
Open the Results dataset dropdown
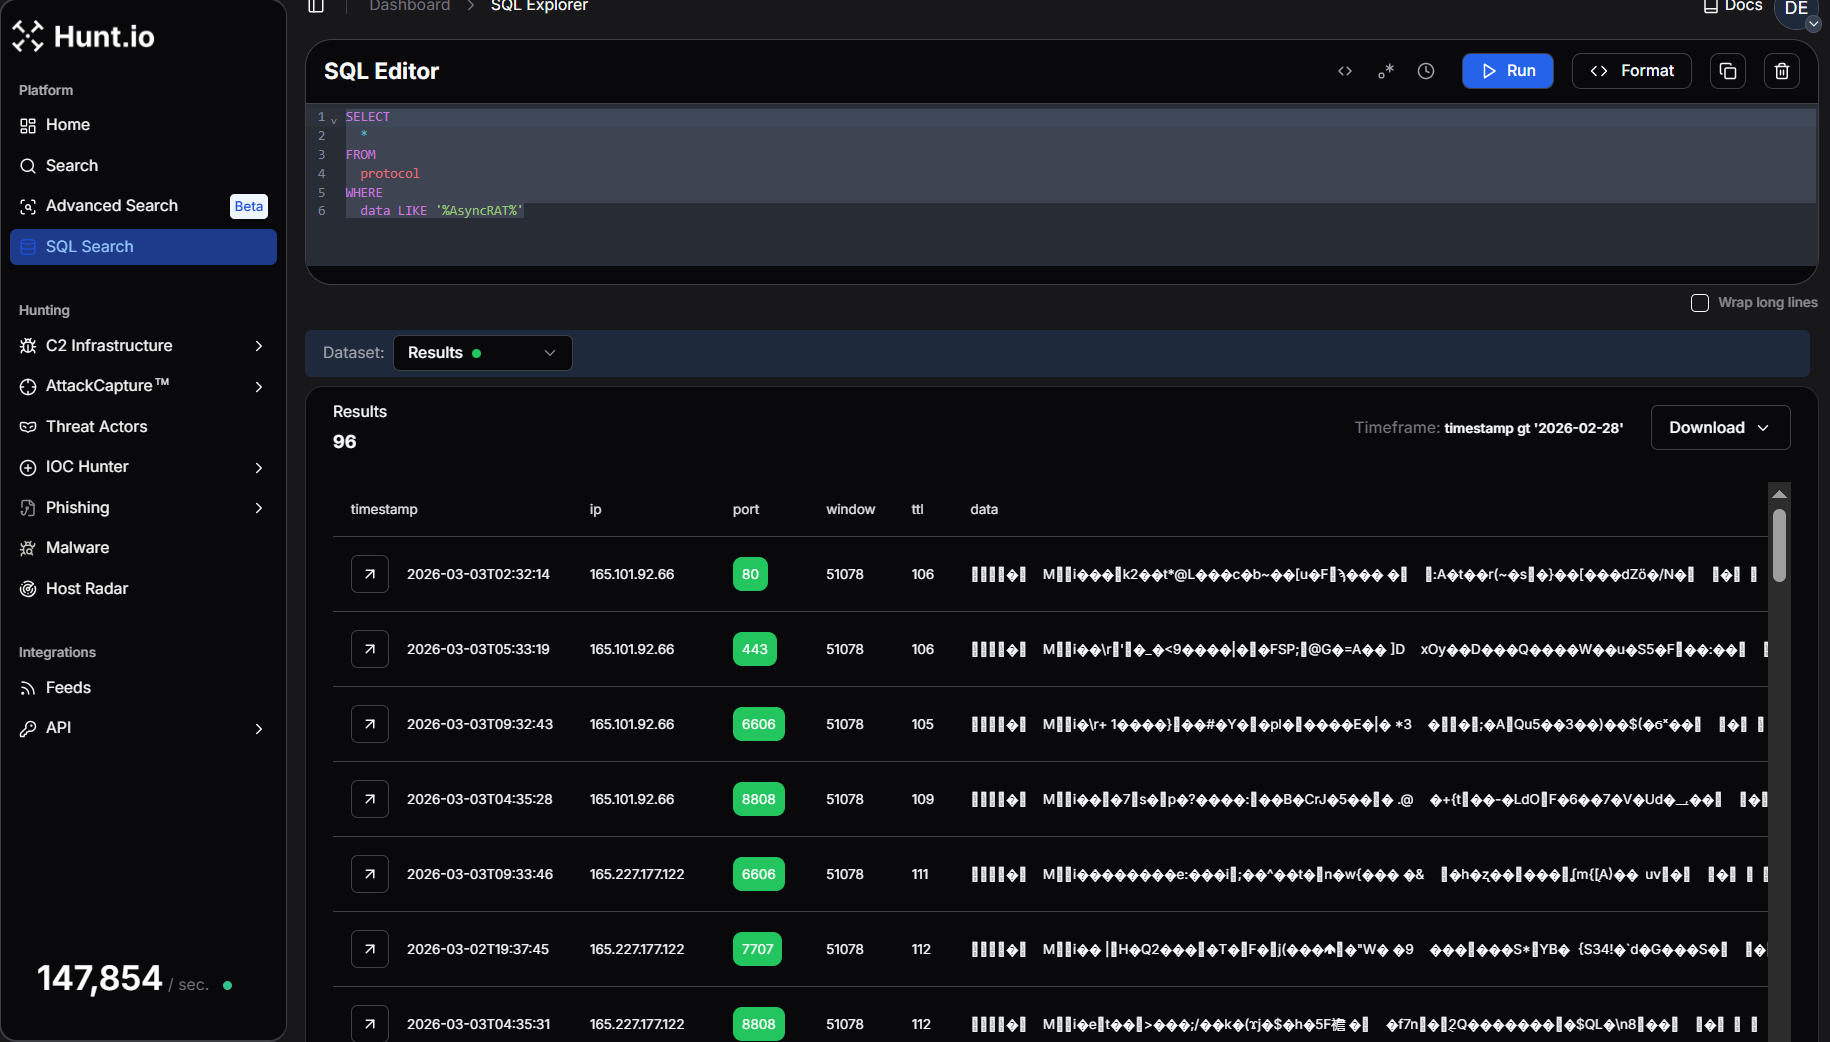(x=482, y=353)
